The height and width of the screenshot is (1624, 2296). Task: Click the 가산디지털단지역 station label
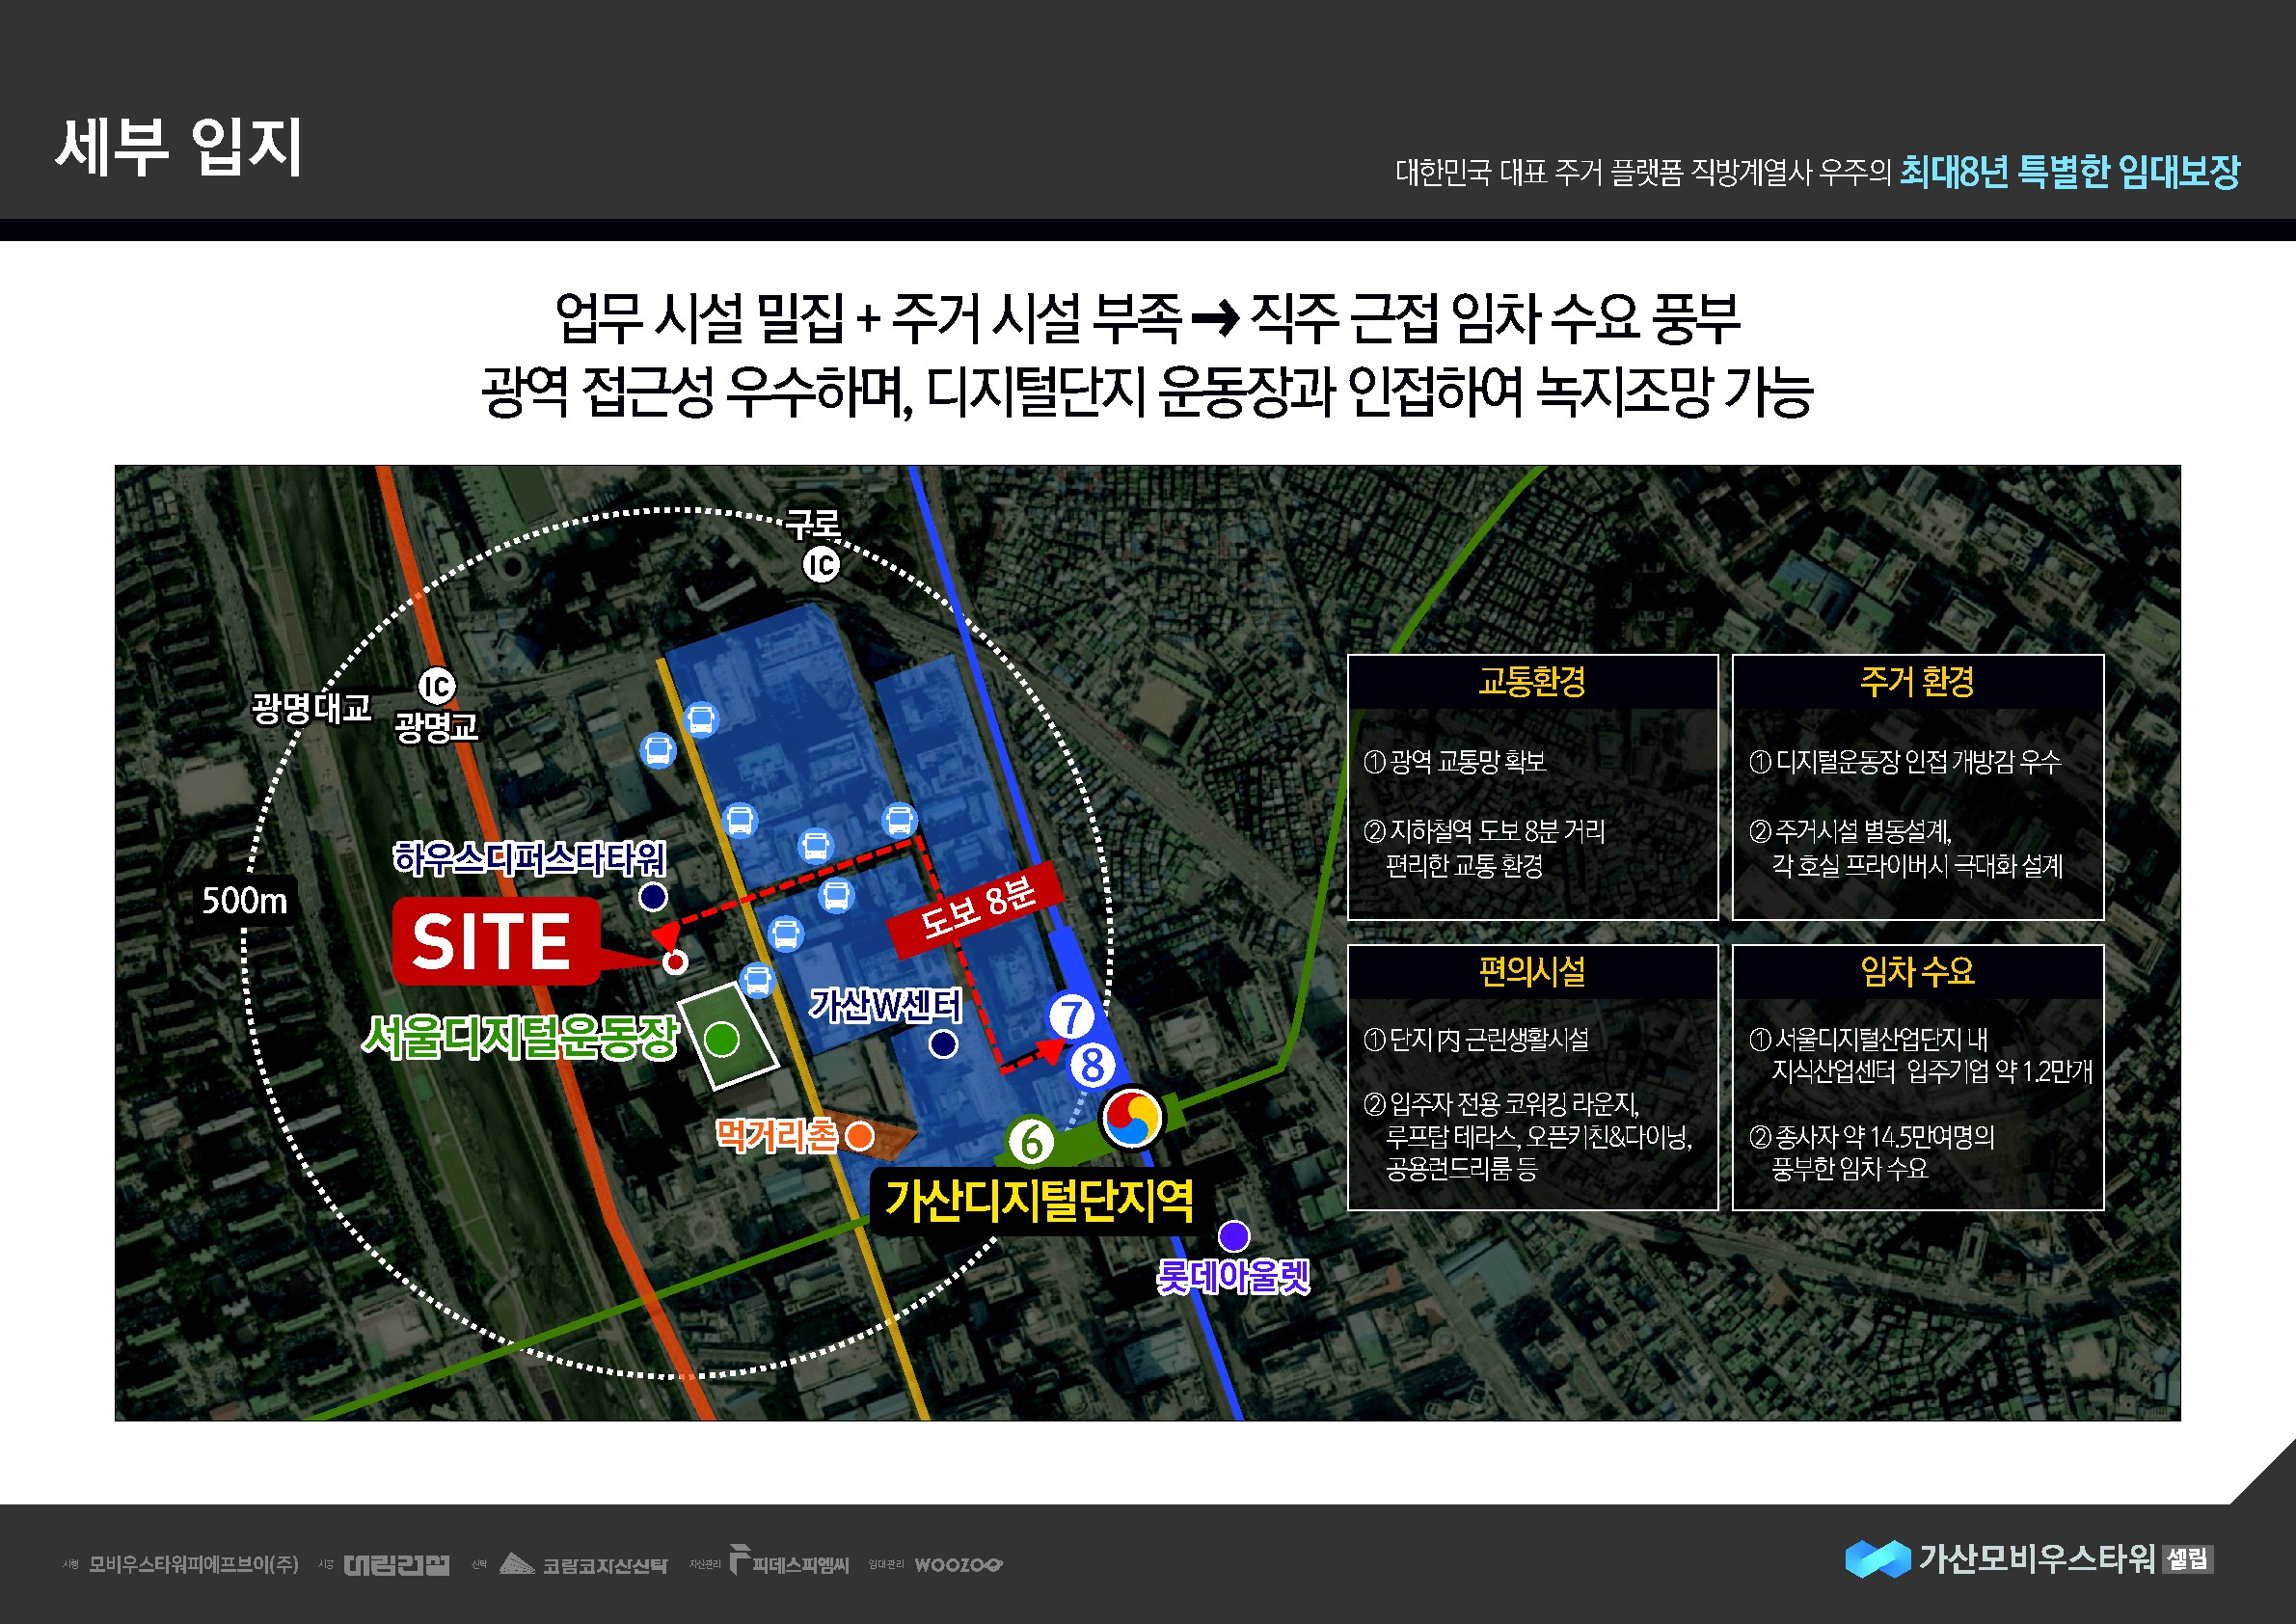1039,1200
